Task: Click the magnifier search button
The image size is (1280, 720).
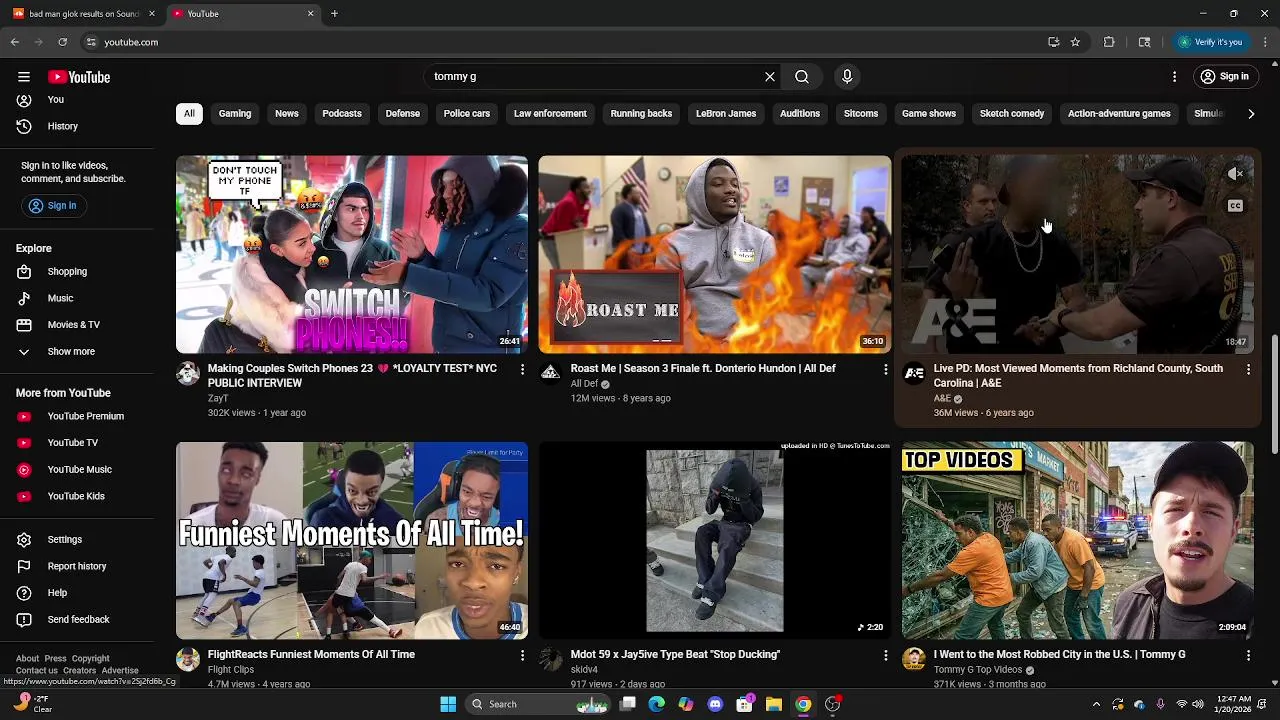Action: [802, 77]
